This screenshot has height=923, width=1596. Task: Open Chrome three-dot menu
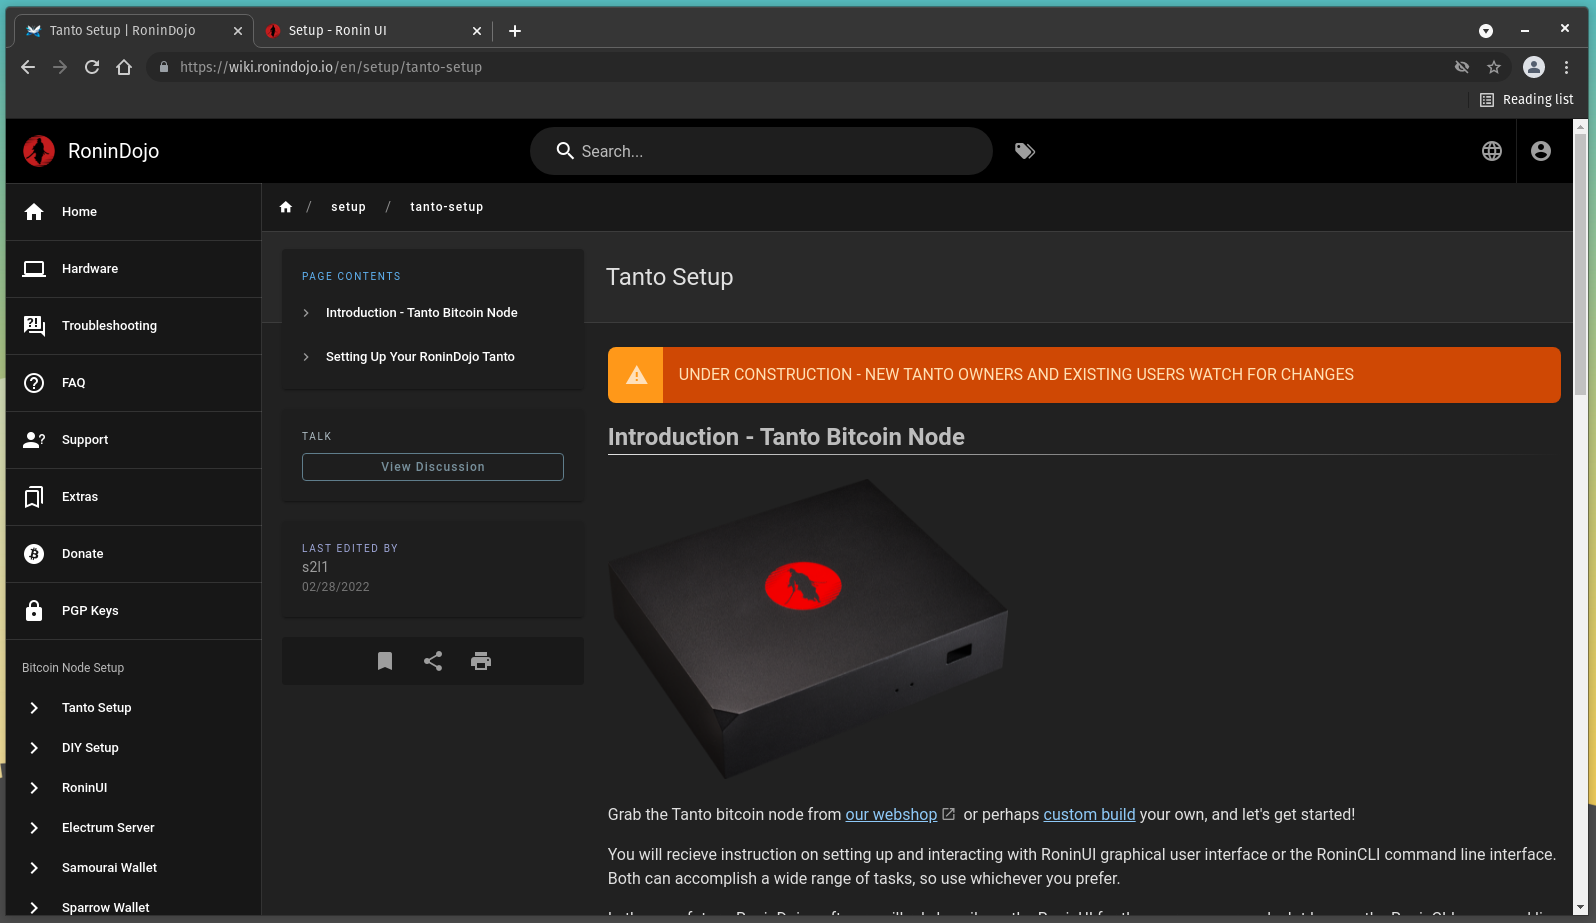click(1566, 67)
